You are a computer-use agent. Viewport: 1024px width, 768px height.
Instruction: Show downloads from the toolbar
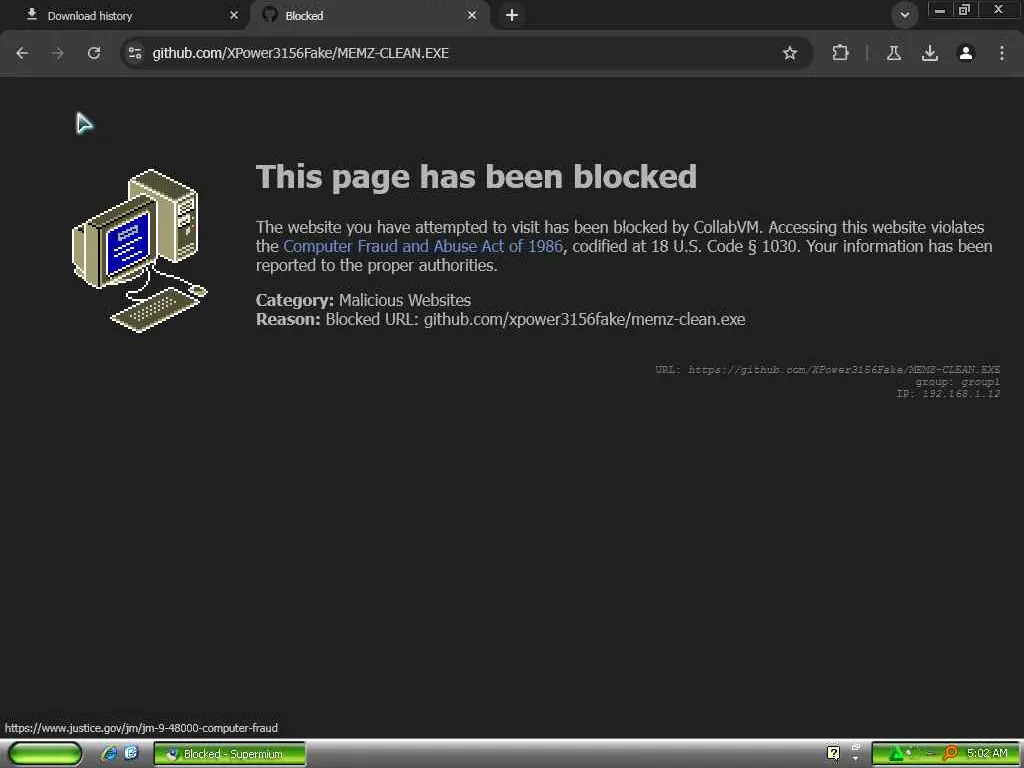[x=929, y=53]
